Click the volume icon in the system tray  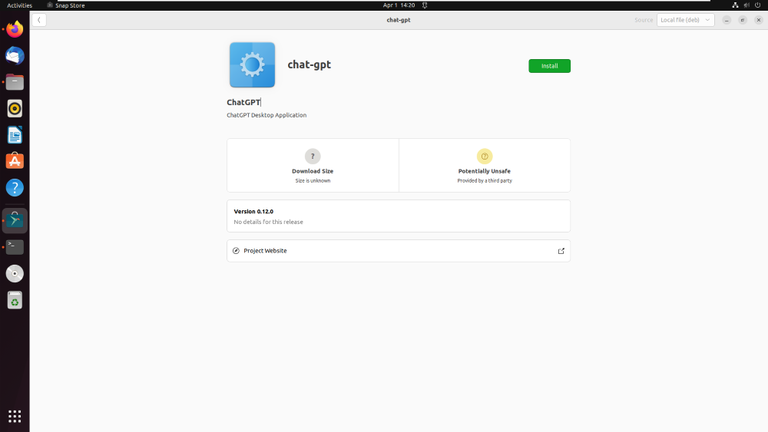coord(746,5)
